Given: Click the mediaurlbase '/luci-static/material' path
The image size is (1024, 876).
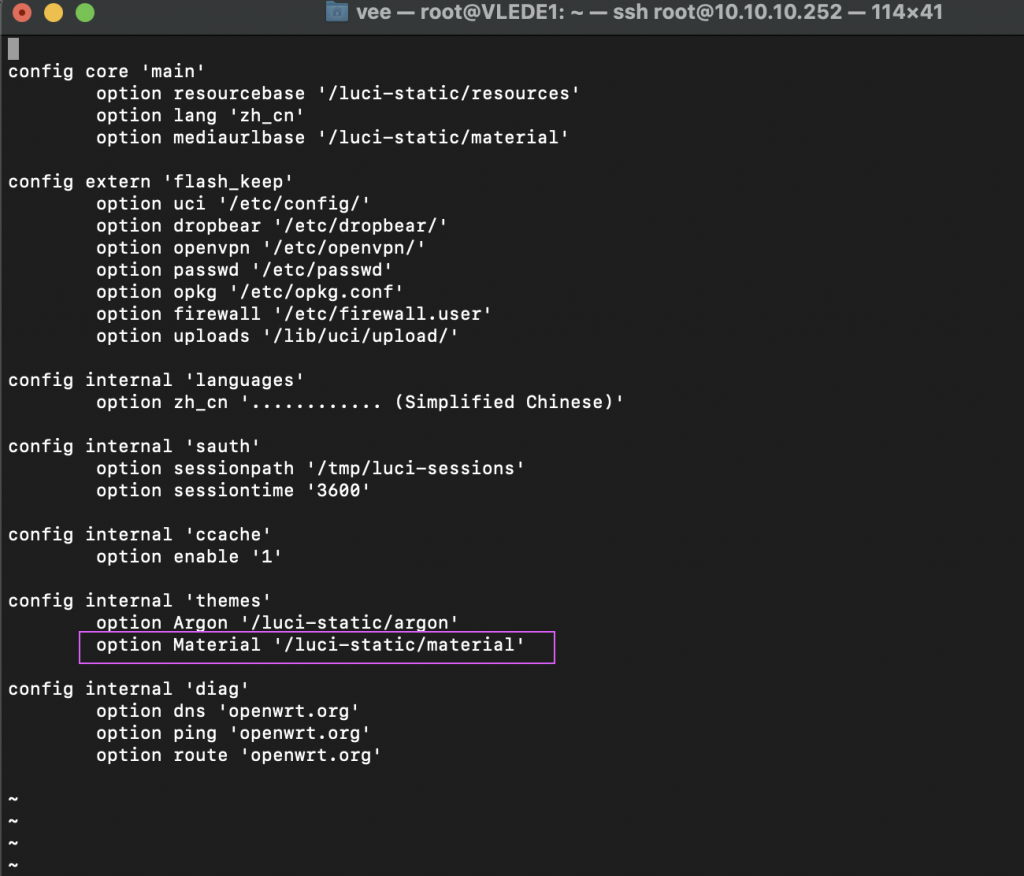Looking at the screenshot, I should click(443, 138).
